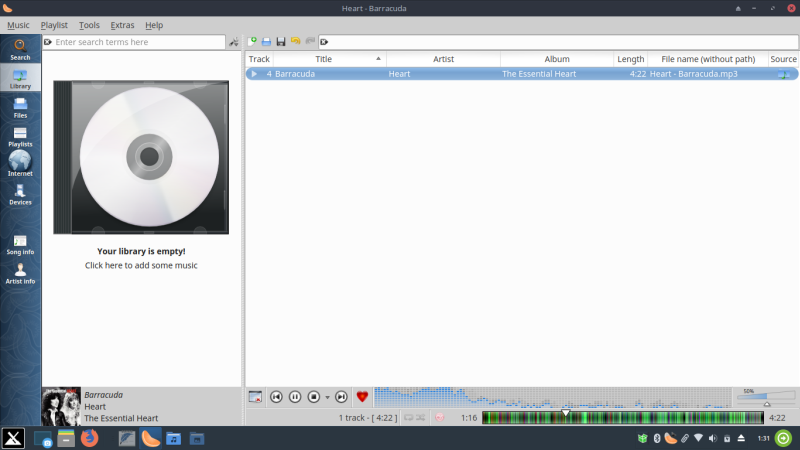Screen dimensions: 800x450
Task: Open the music folder taskbar icon
Action: [x=173, y=438]
